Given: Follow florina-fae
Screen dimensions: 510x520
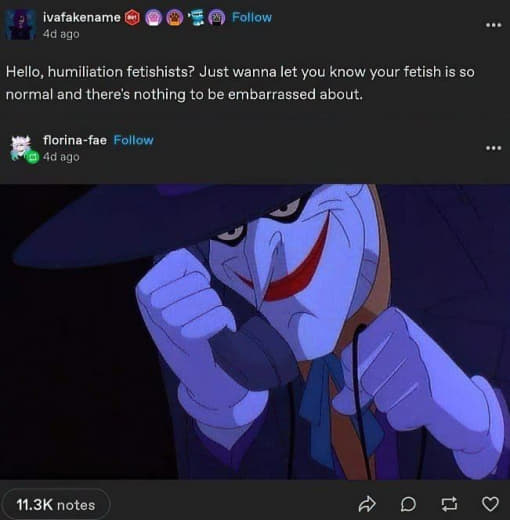Looking at the screenshot, I should coord(133,140).
